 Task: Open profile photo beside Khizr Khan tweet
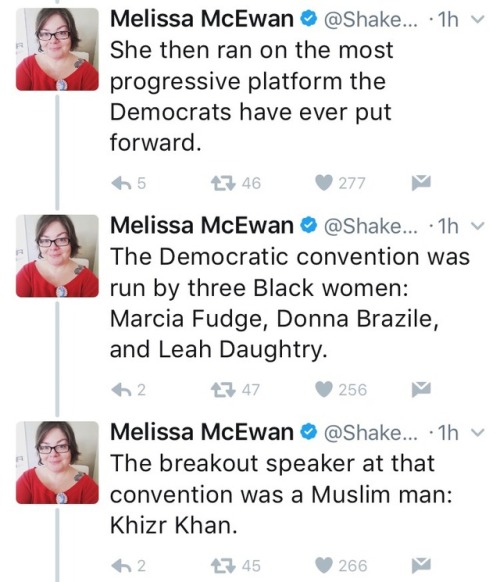tap(57, 462)
